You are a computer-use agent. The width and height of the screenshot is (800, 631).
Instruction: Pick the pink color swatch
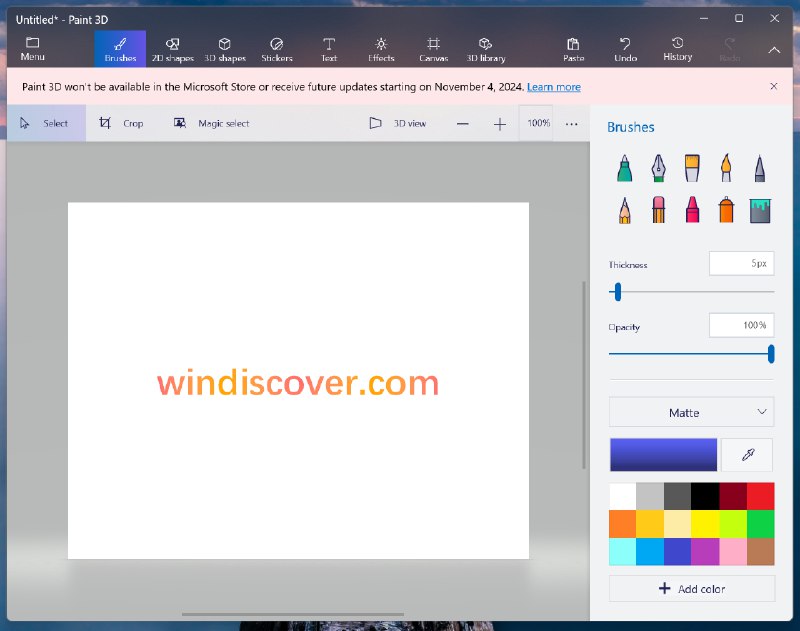733,551
